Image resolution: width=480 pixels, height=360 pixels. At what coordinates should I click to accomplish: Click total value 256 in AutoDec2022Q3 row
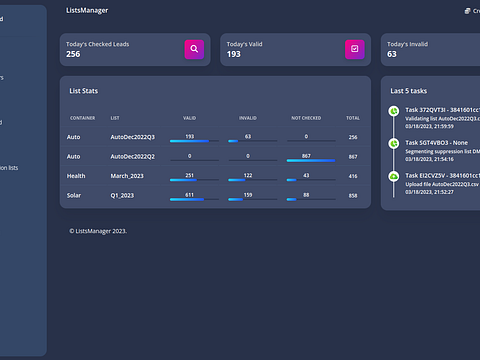pyautogui.click(x=353, y=137)
